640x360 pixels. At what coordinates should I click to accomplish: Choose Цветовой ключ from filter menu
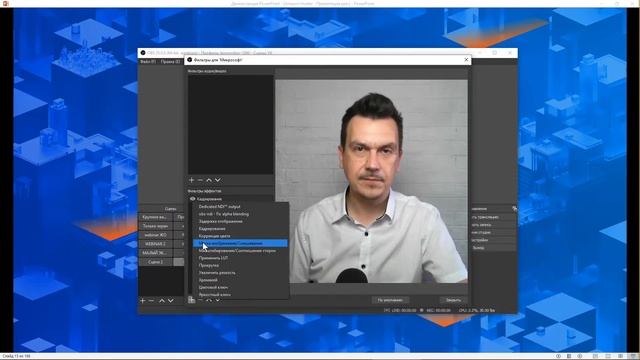tap(240, 287)
